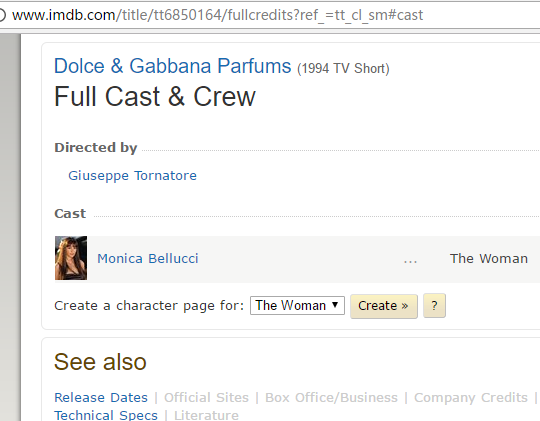The height and width of the screenshot is (421, 540).
Task: Click the Literature link
Action: pos(206,415)
